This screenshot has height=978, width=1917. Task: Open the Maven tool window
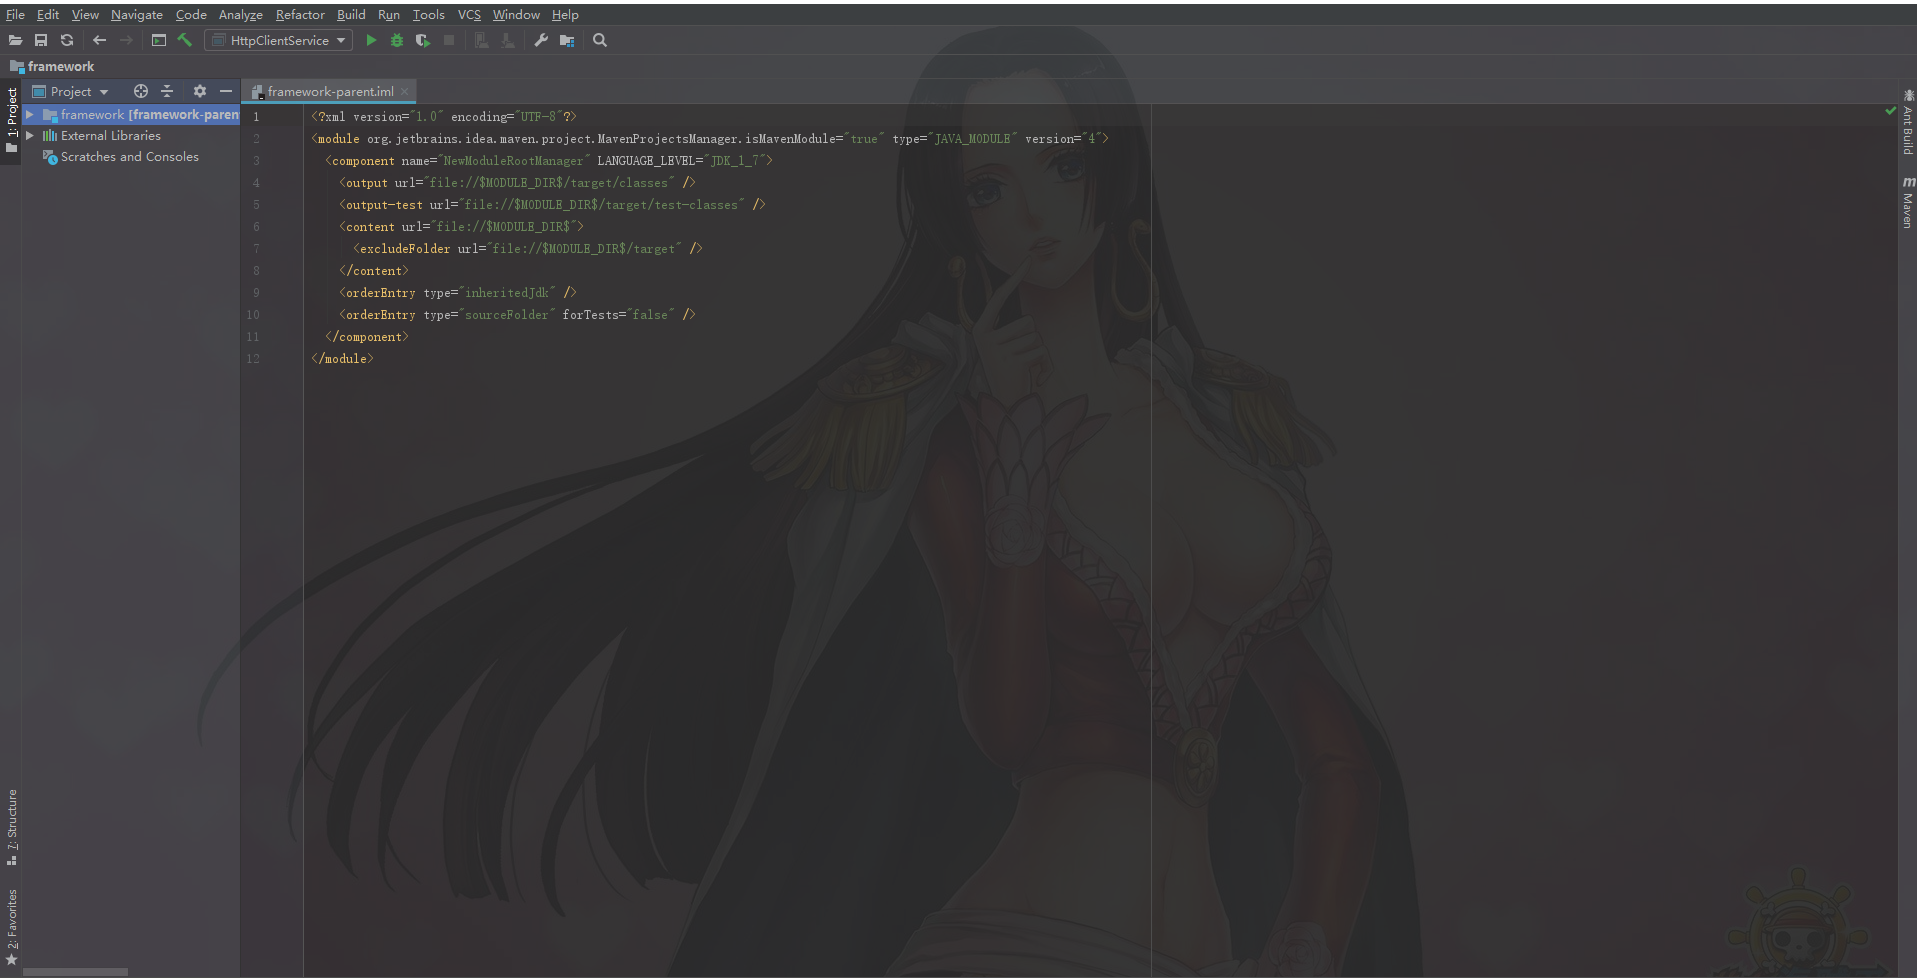[1906, 196]
